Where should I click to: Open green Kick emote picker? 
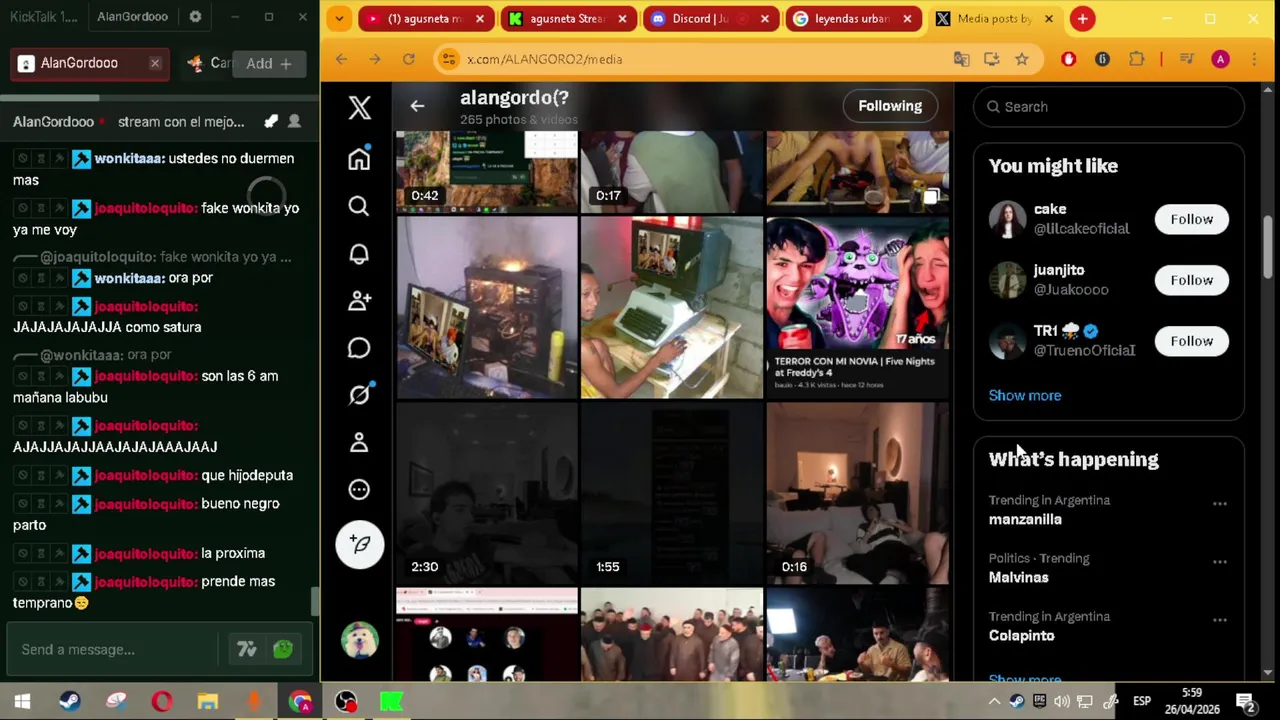283,650
